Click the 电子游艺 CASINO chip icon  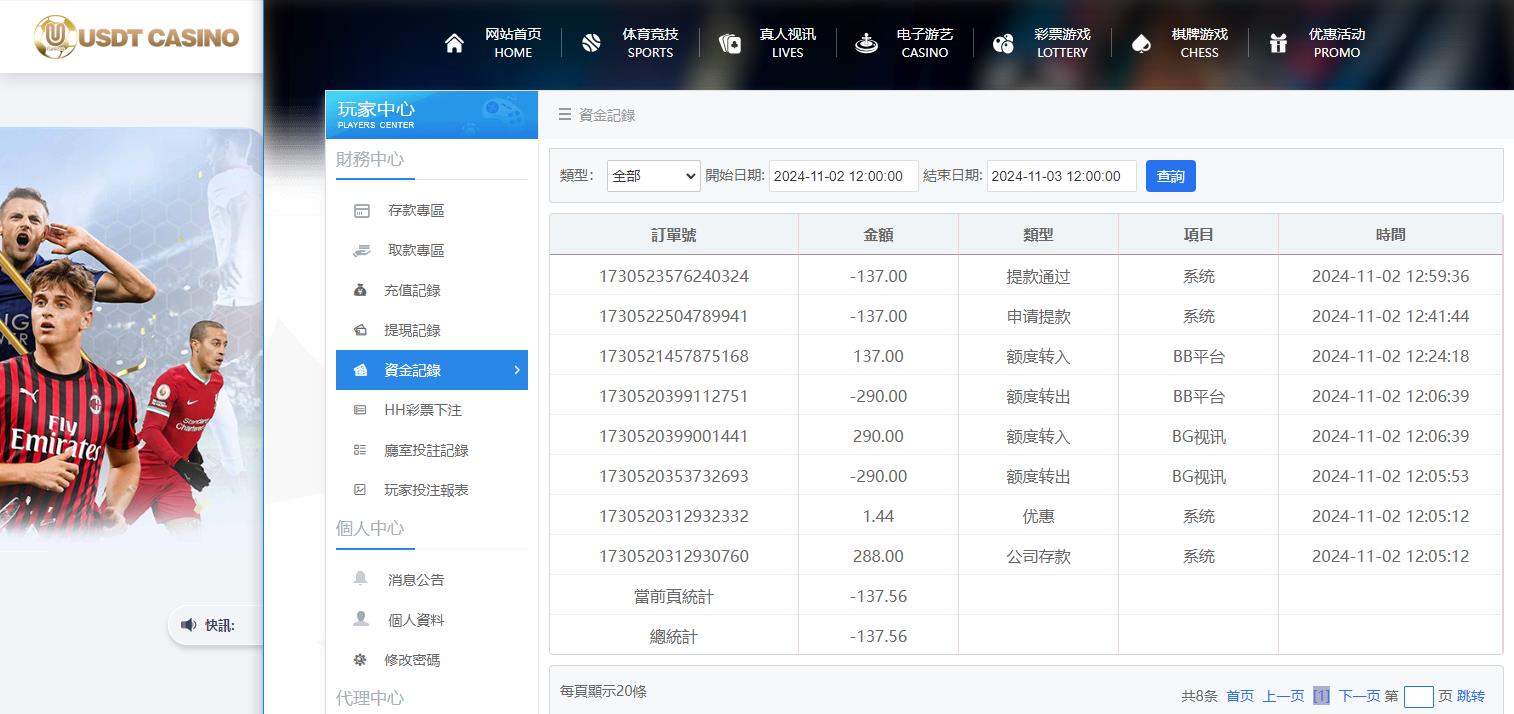(x=866, y=42)
